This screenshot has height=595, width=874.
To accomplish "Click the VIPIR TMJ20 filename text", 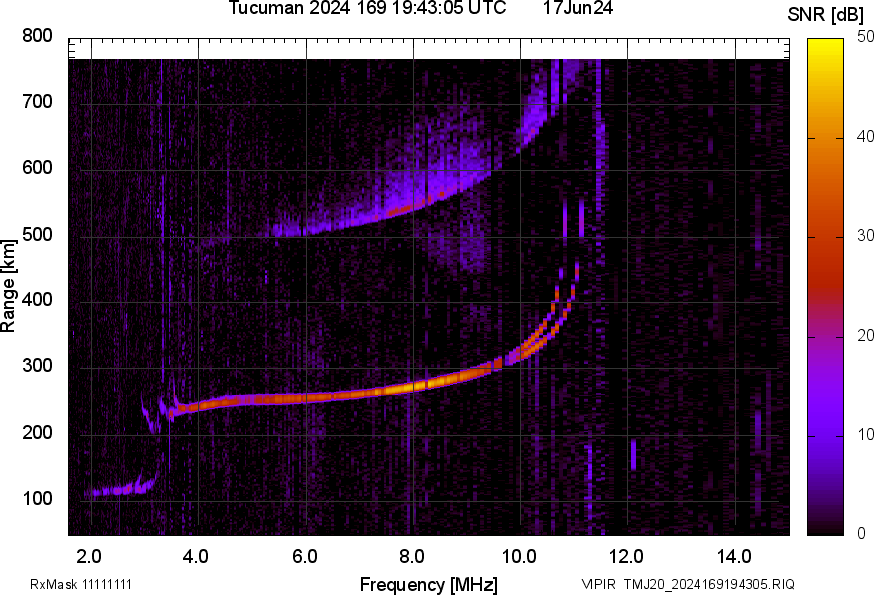I will pyautogui.click(x=688, y=584).
